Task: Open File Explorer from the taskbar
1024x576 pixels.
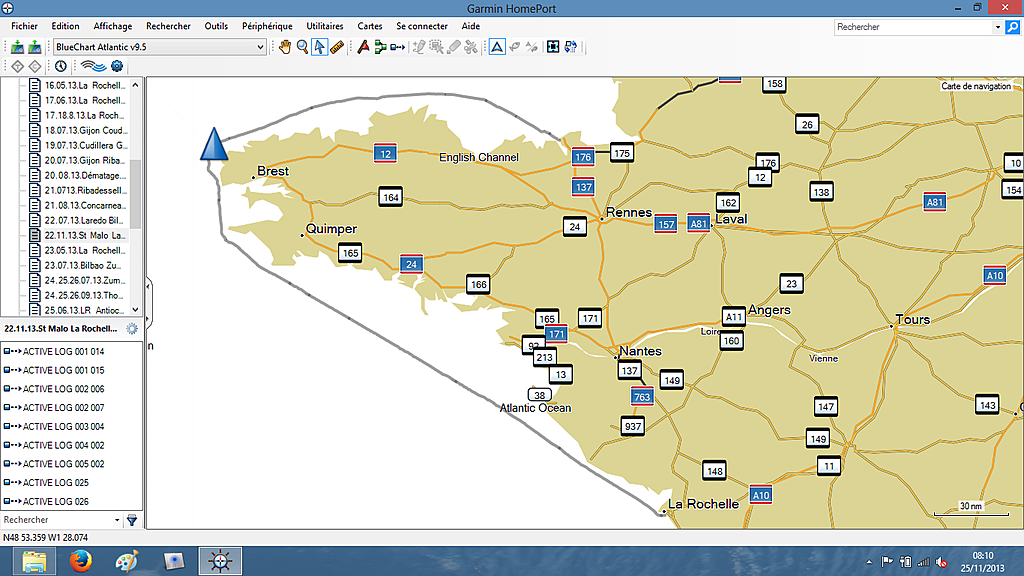Action: click(x=34, y=561)
